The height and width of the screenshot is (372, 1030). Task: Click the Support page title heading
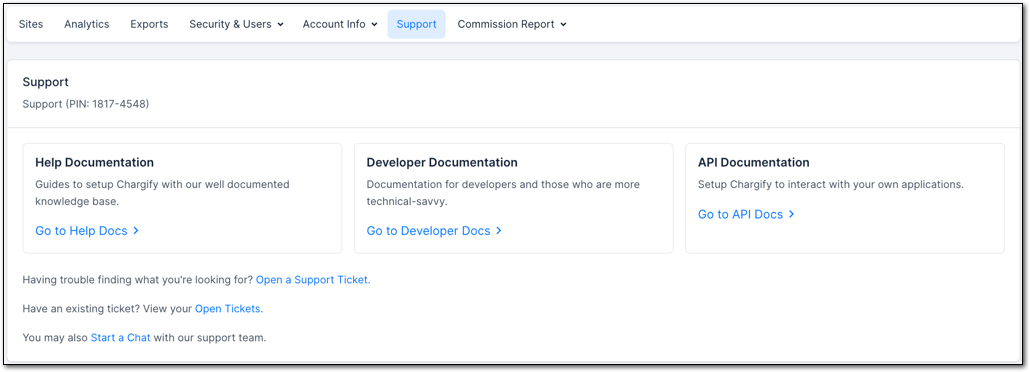click(x=45, y=82)
